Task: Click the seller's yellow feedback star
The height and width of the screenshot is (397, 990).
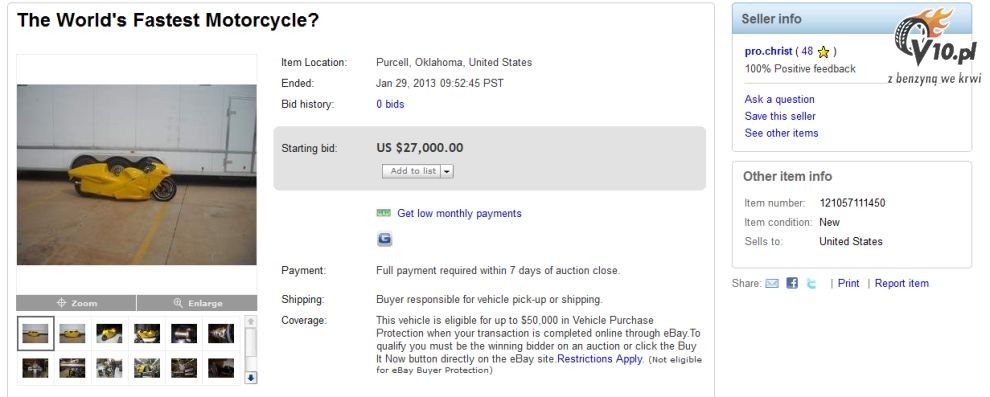Action: [x=823, y=52]
